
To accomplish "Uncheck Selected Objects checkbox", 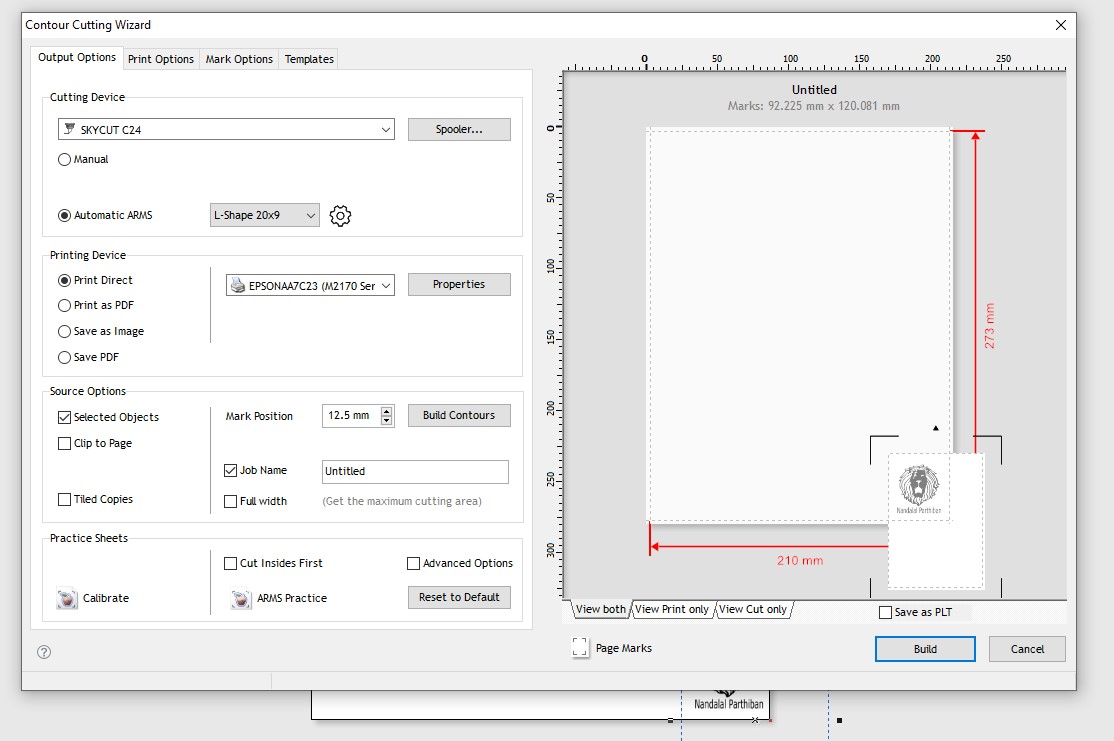I will coord(65,417).
